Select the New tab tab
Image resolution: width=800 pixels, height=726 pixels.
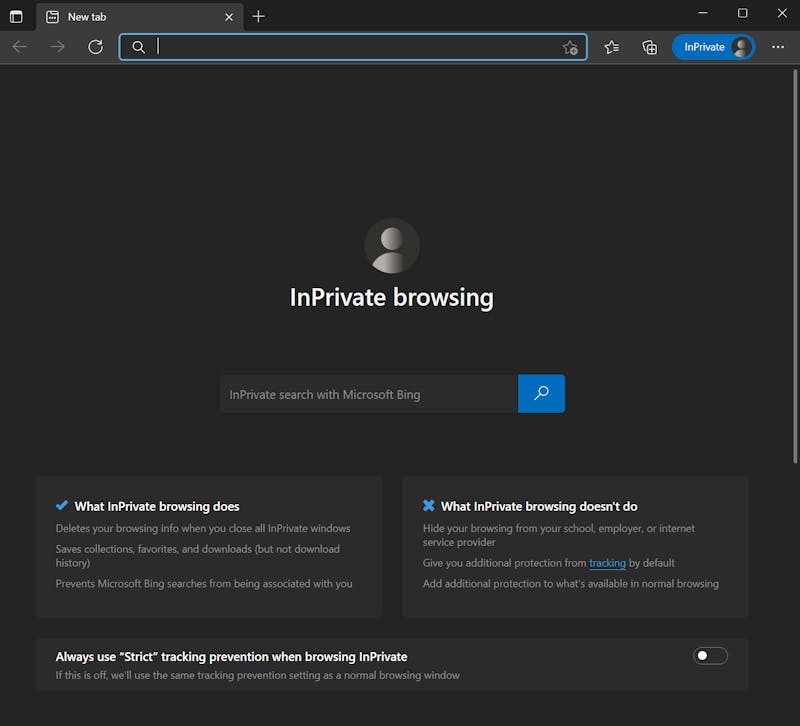pos(140,17)
